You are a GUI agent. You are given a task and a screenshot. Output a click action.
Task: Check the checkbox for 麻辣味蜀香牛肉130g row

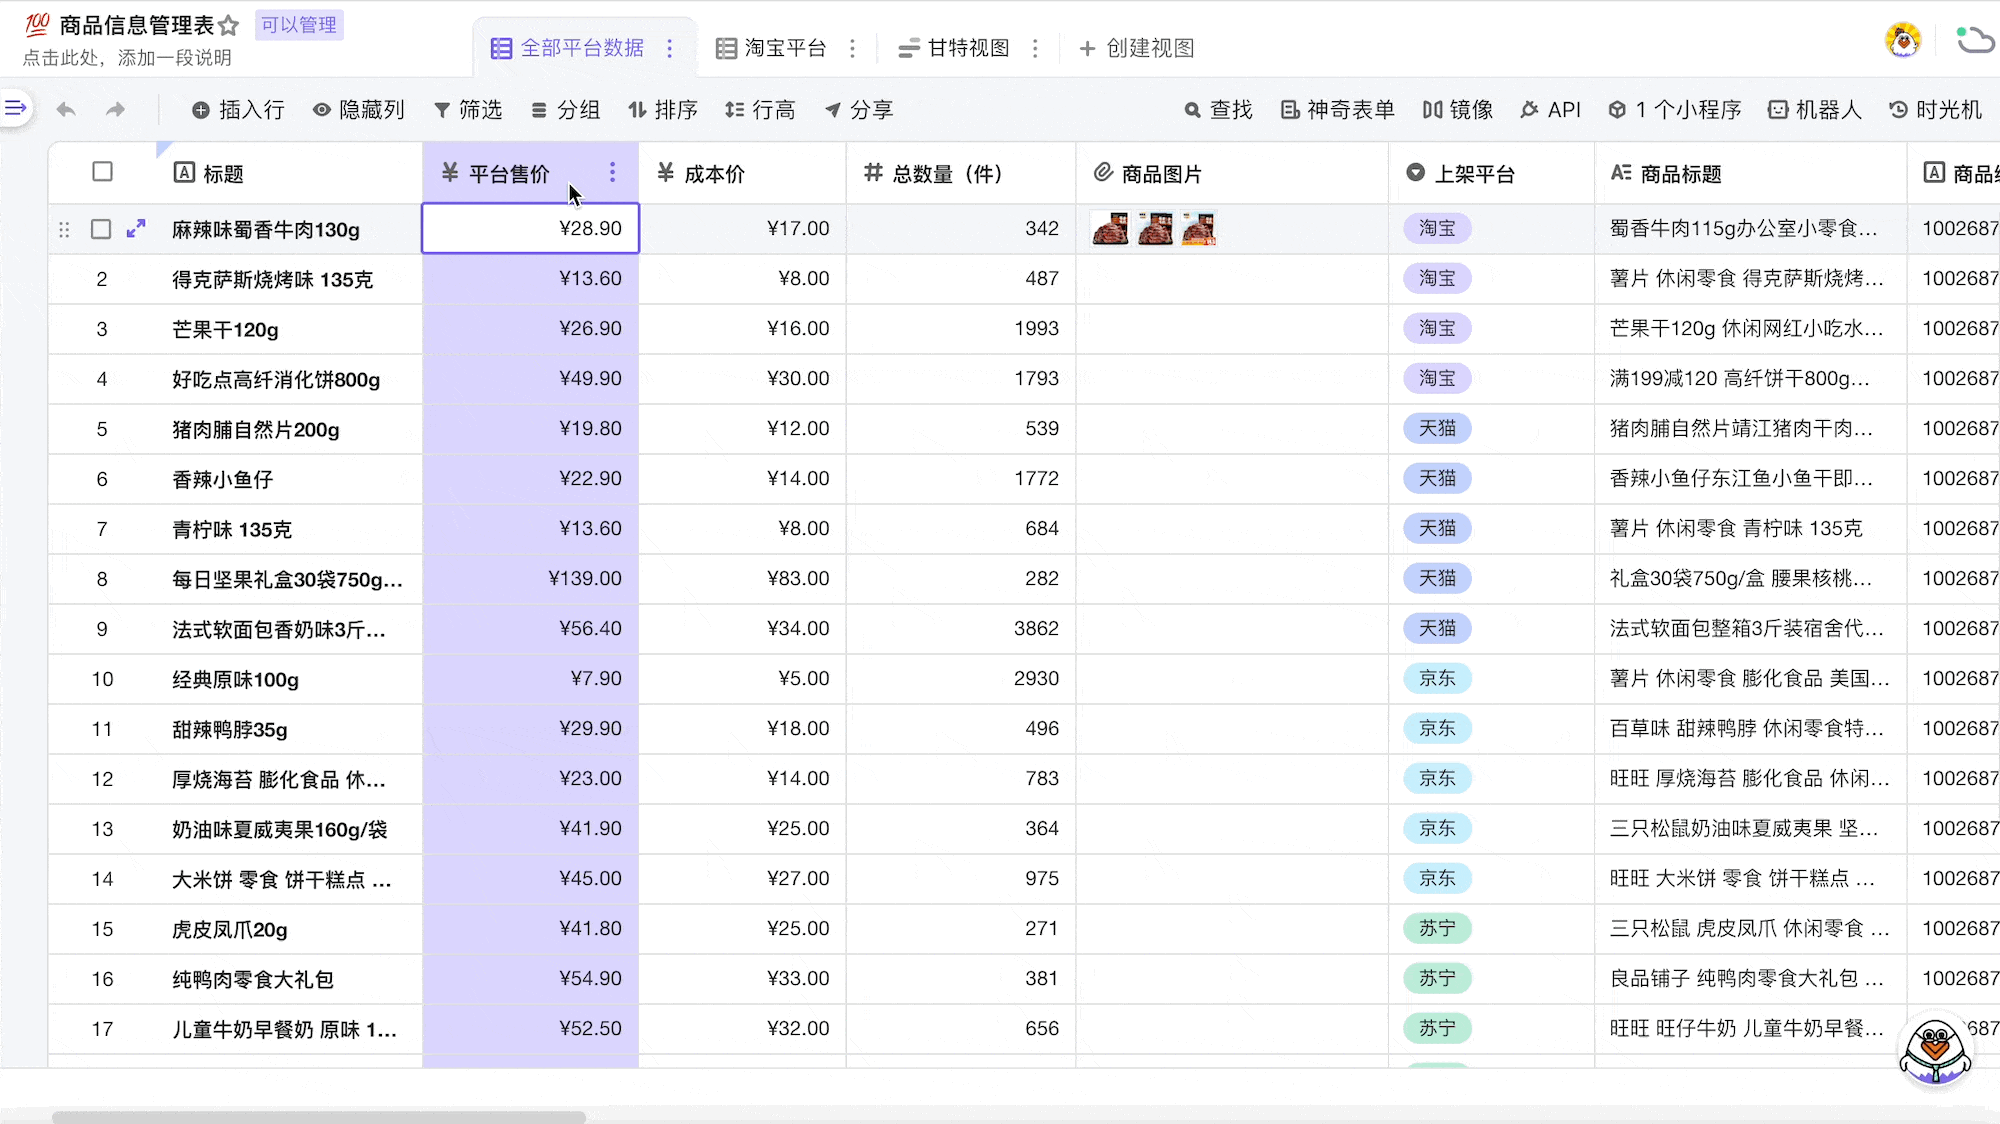point(102,228)
